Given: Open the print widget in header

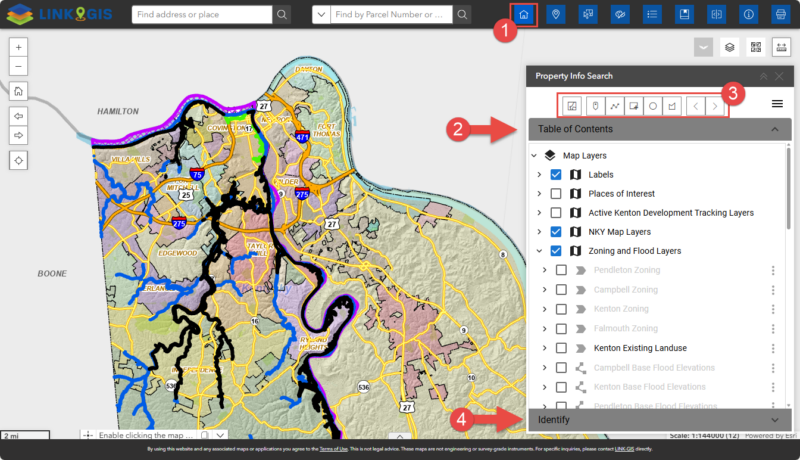Looking at the screenshot, I should tap(781, 14).
